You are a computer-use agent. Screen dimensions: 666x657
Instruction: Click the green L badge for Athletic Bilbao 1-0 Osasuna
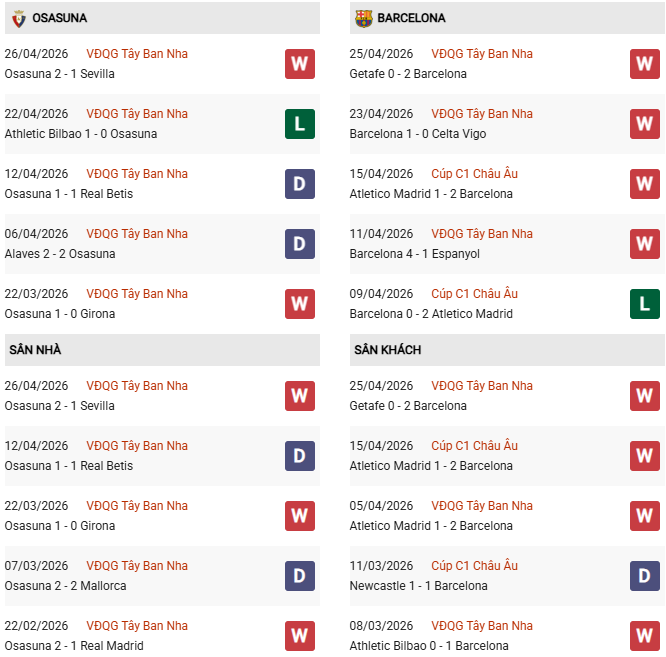click(300, 124)
